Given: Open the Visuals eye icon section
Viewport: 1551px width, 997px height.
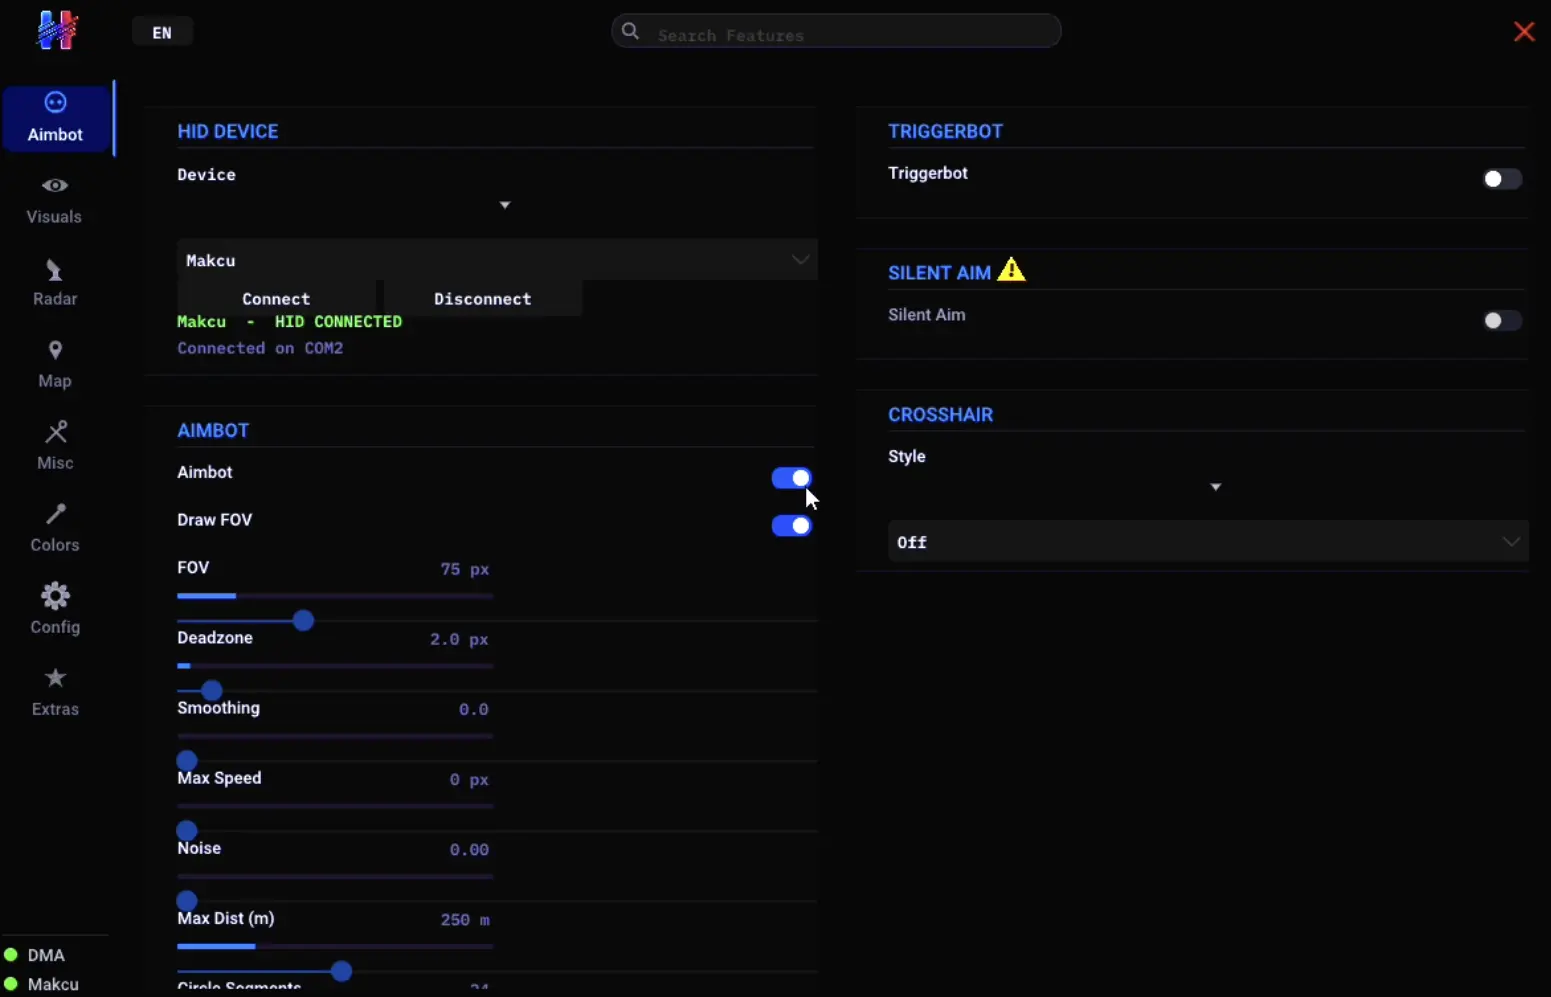Looking at the screenshot, I should coord(55,186).
